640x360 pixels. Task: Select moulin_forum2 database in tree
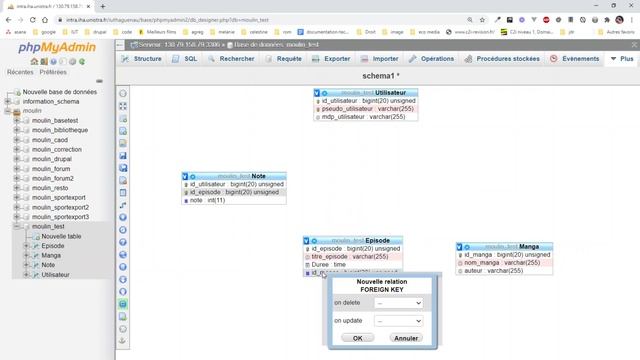tap(53, 178)
